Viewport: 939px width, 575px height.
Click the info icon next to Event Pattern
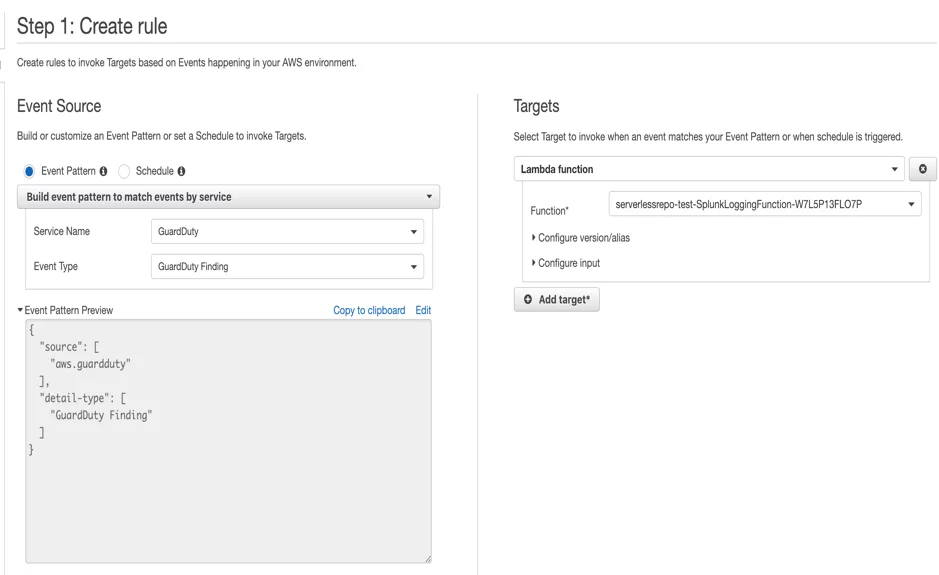click(104, 171)
